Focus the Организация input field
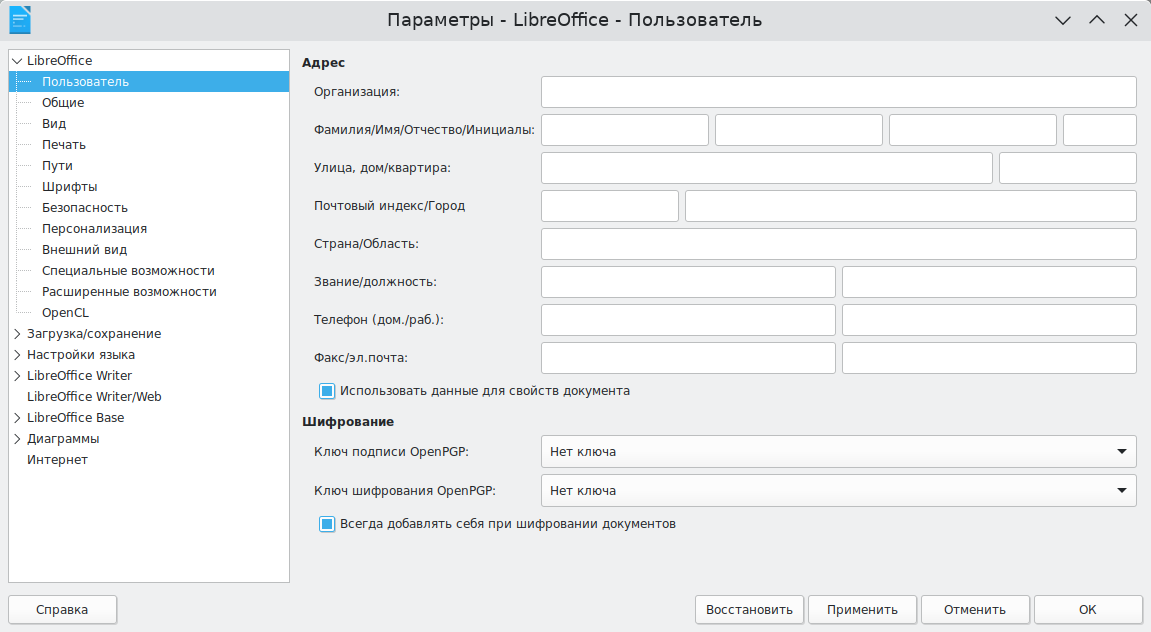The image size is (1151, 632). [838, 92]
